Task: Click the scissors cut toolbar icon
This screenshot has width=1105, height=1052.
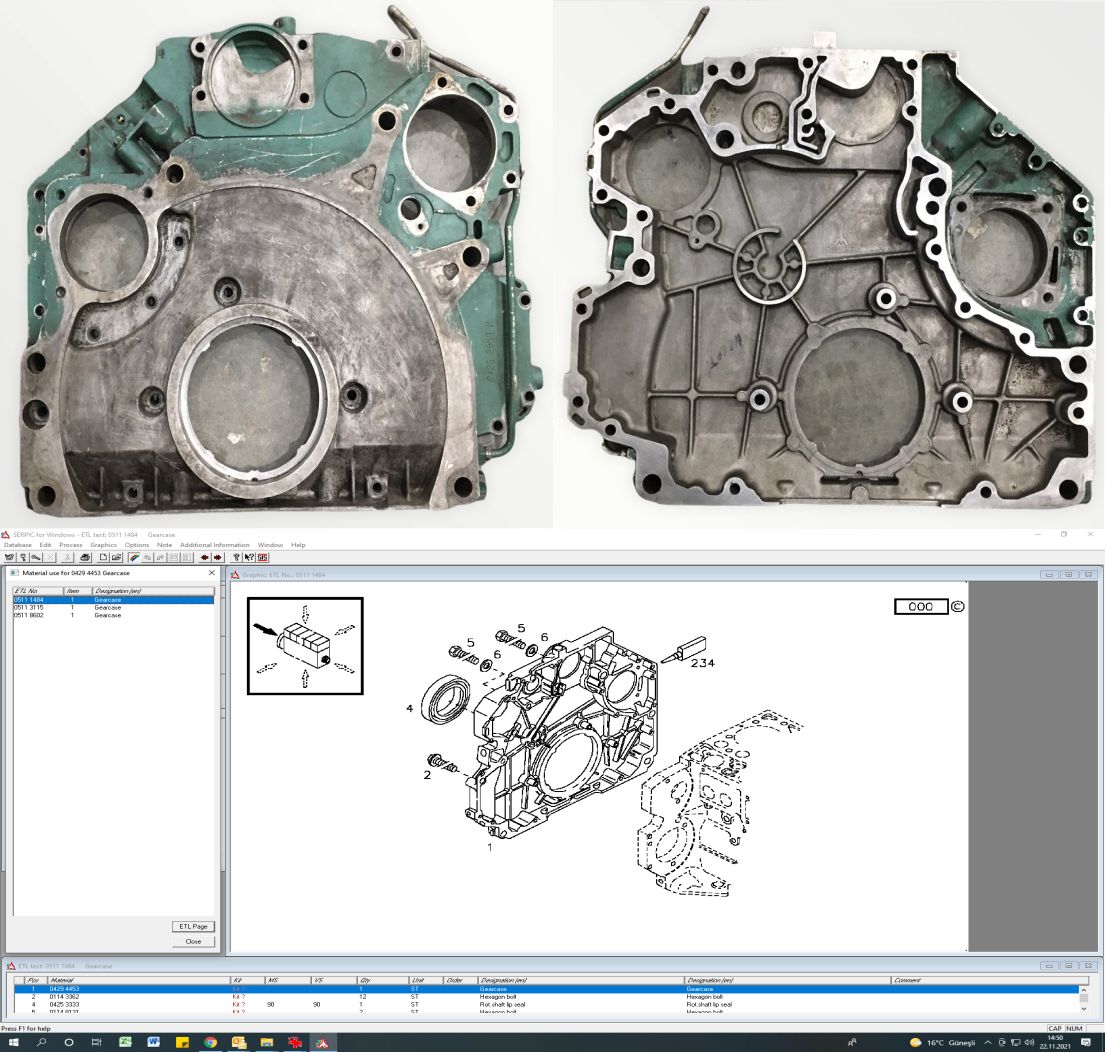Action: [67, 557]
